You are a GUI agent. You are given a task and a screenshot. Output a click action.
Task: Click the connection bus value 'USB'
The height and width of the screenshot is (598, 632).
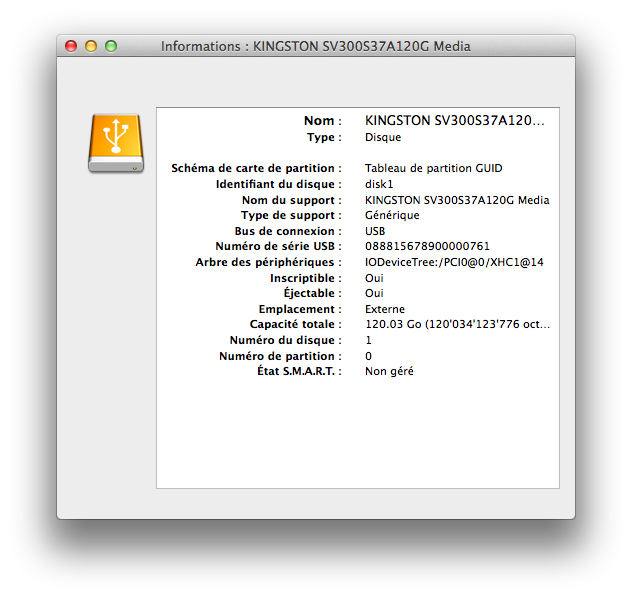click(376, 231)
